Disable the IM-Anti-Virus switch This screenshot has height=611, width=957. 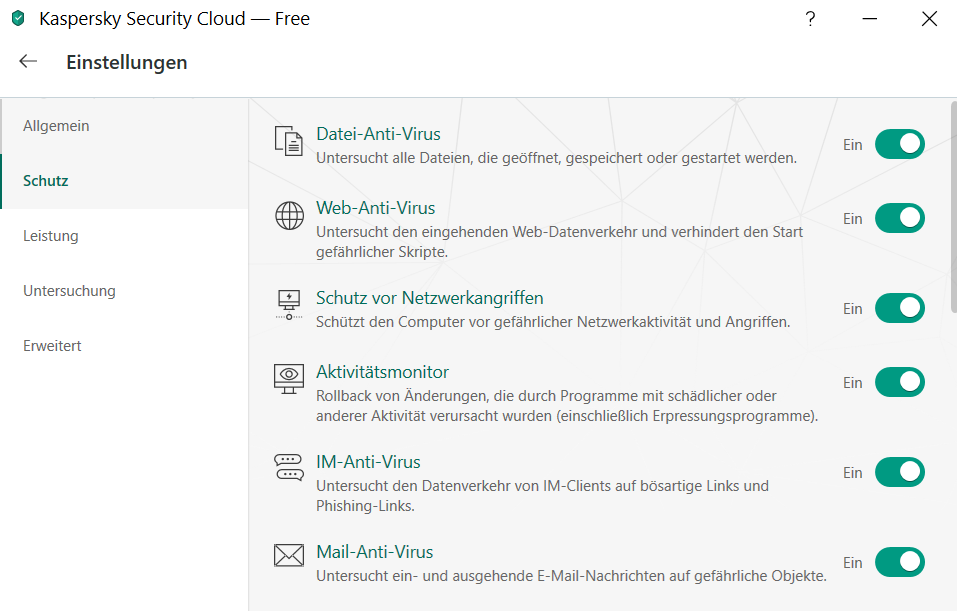click(899, 472)
